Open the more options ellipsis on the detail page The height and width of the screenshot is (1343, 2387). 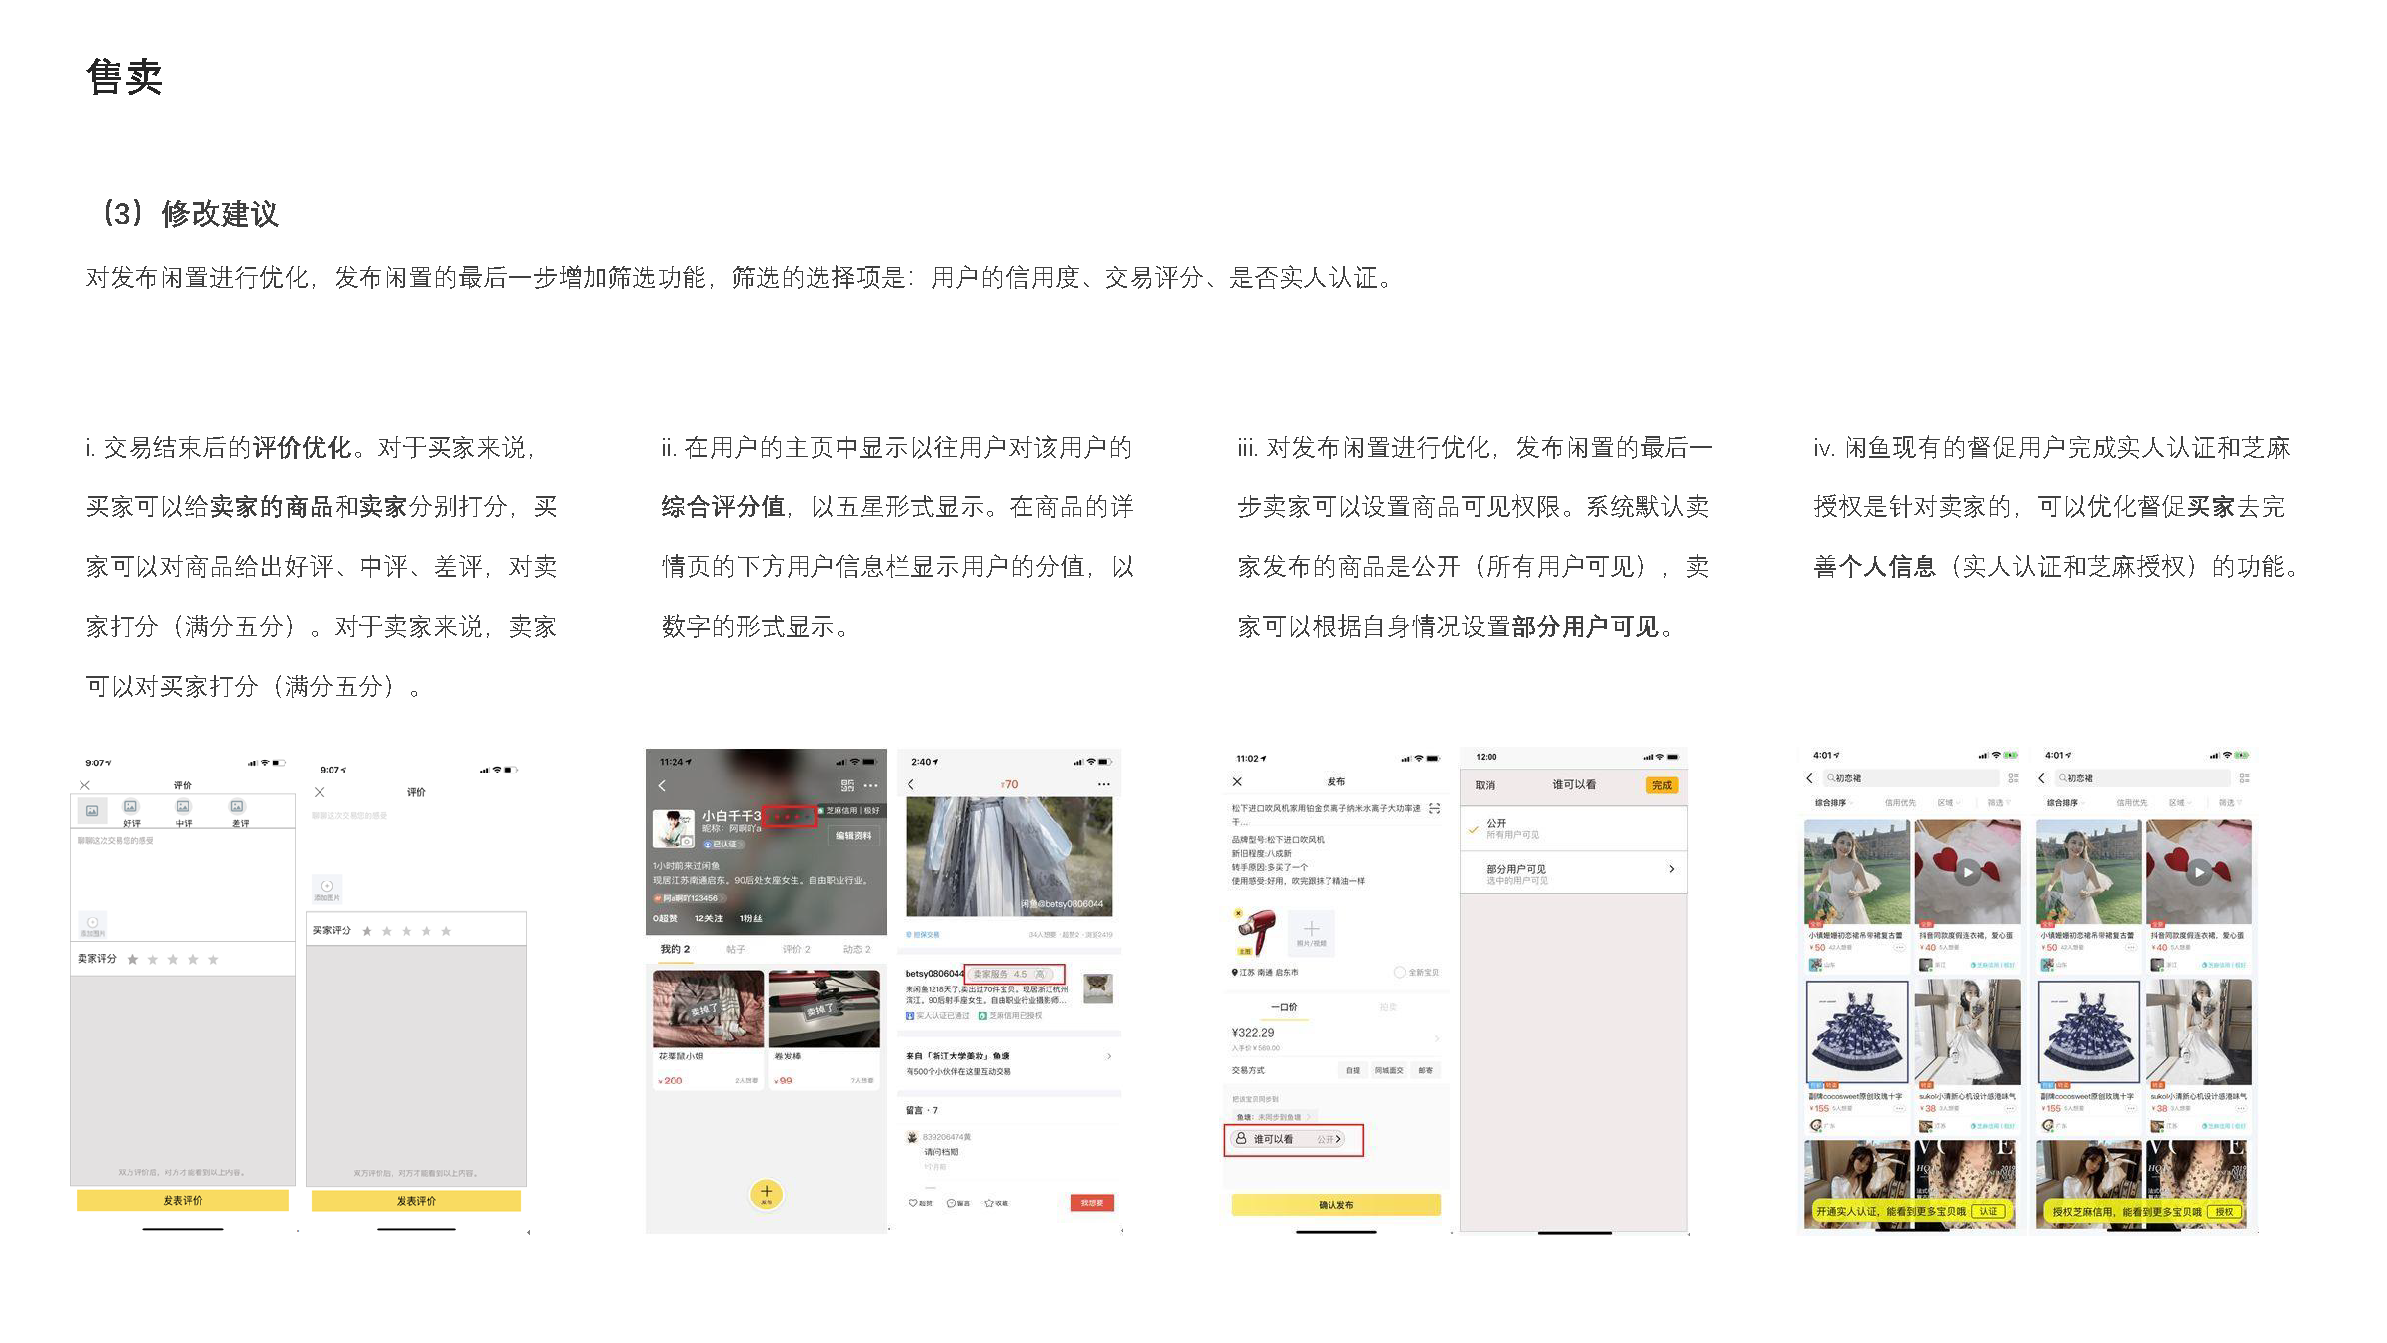pos(1102,784)
